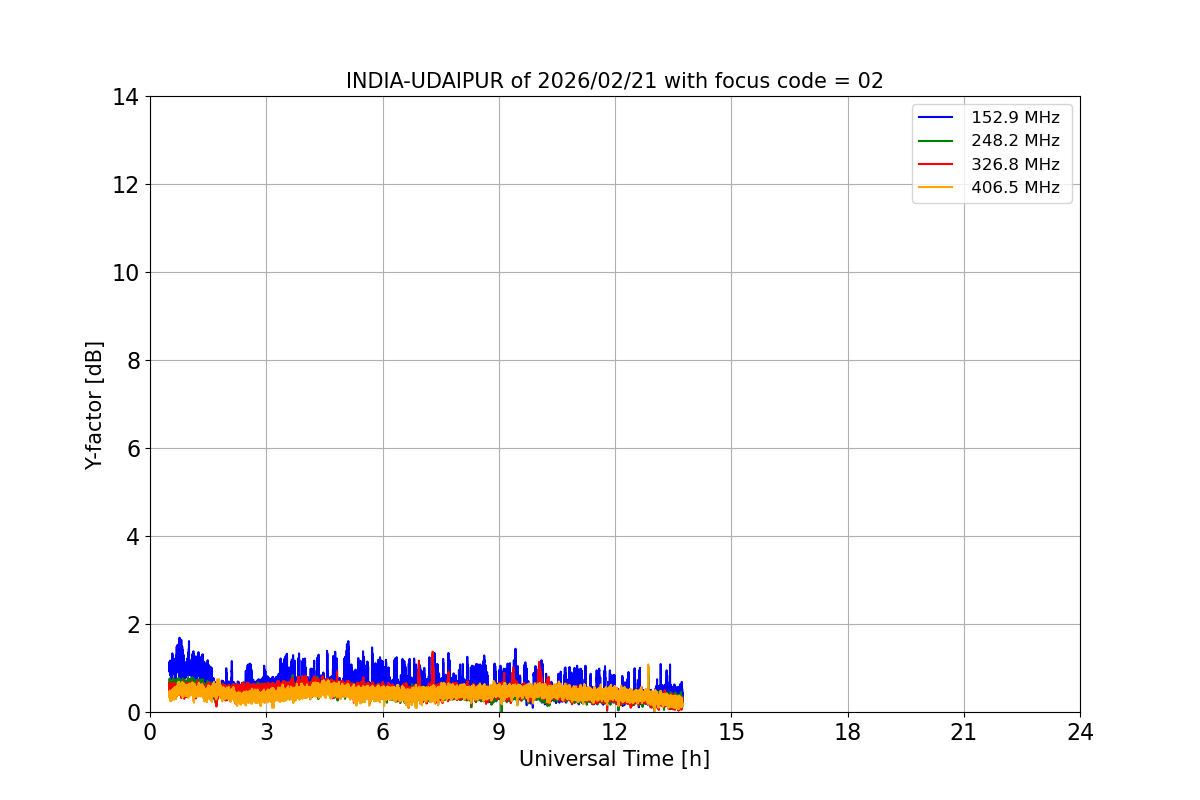Click the x-axis tick label 21
Viewport: 1200px width, 800px height.
(x=964, y=732)
